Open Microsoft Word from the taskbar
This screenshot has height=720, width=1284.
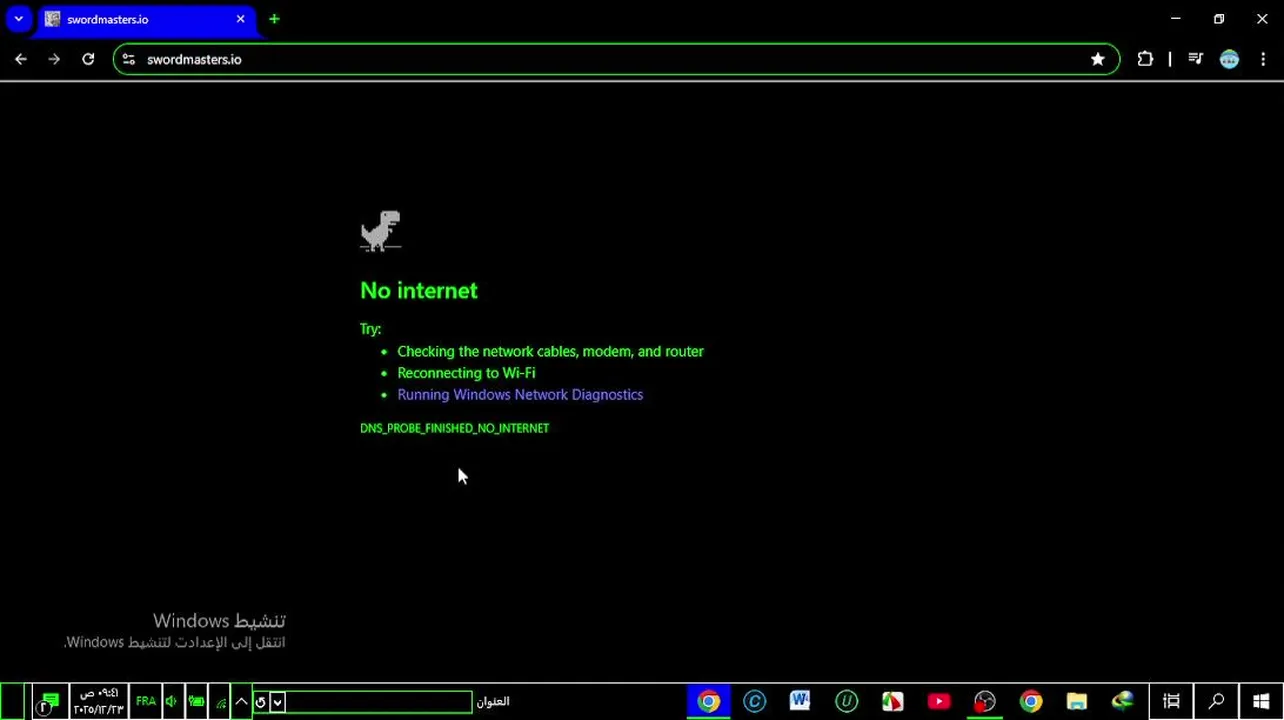click(800, 702)
